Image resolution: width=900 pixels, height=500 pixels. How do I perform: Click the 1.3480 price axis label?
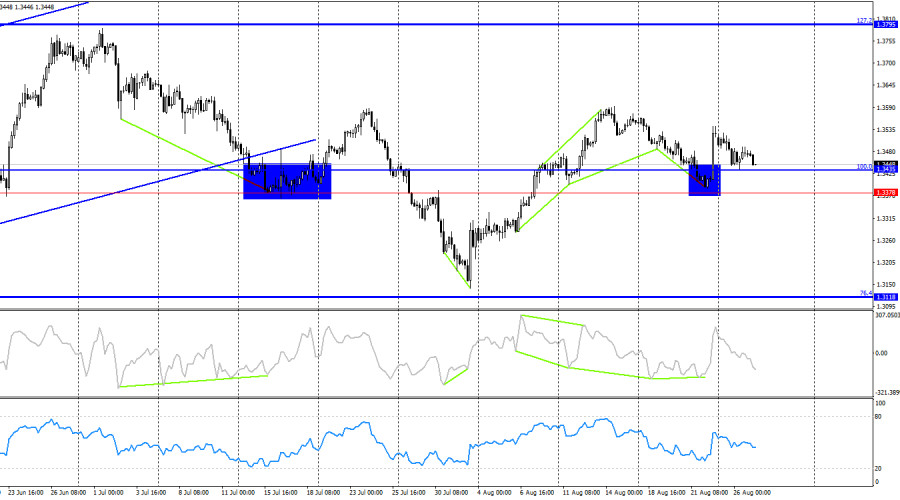pos(886,152)
